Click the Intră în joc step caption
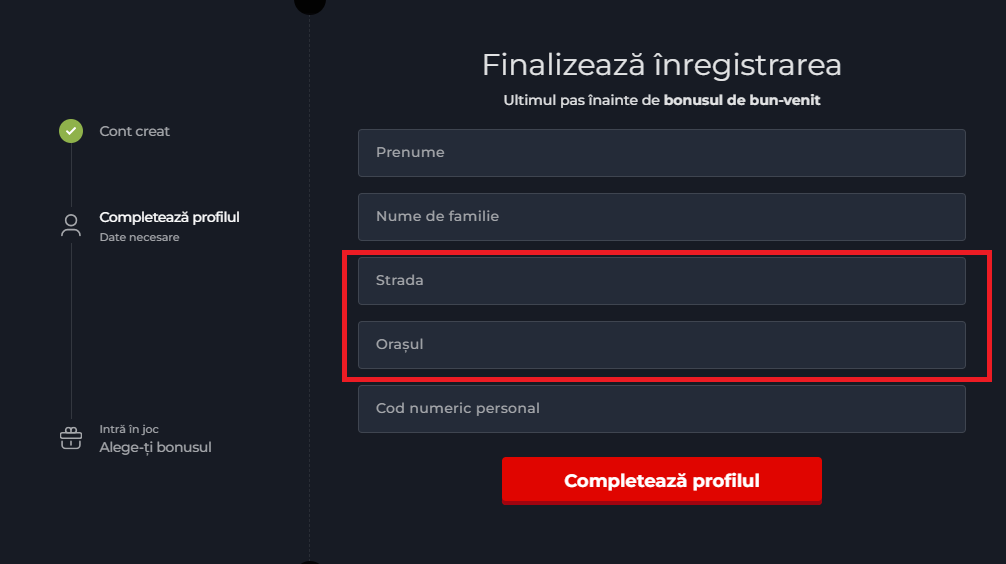1006x564 pixels. click(129, 429)
